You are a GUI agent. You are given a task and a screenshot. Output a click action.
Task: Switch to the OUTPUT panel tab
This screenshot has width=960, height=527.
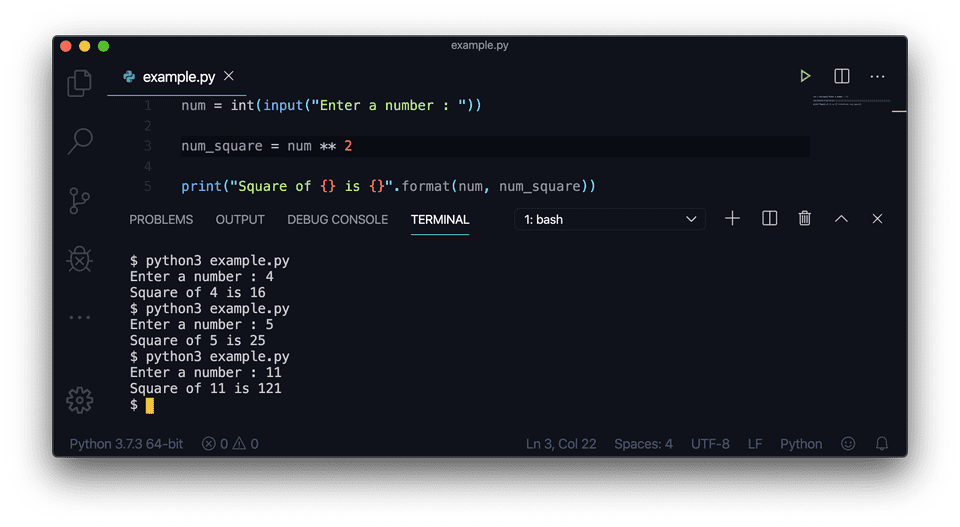[x=240, y=220]
